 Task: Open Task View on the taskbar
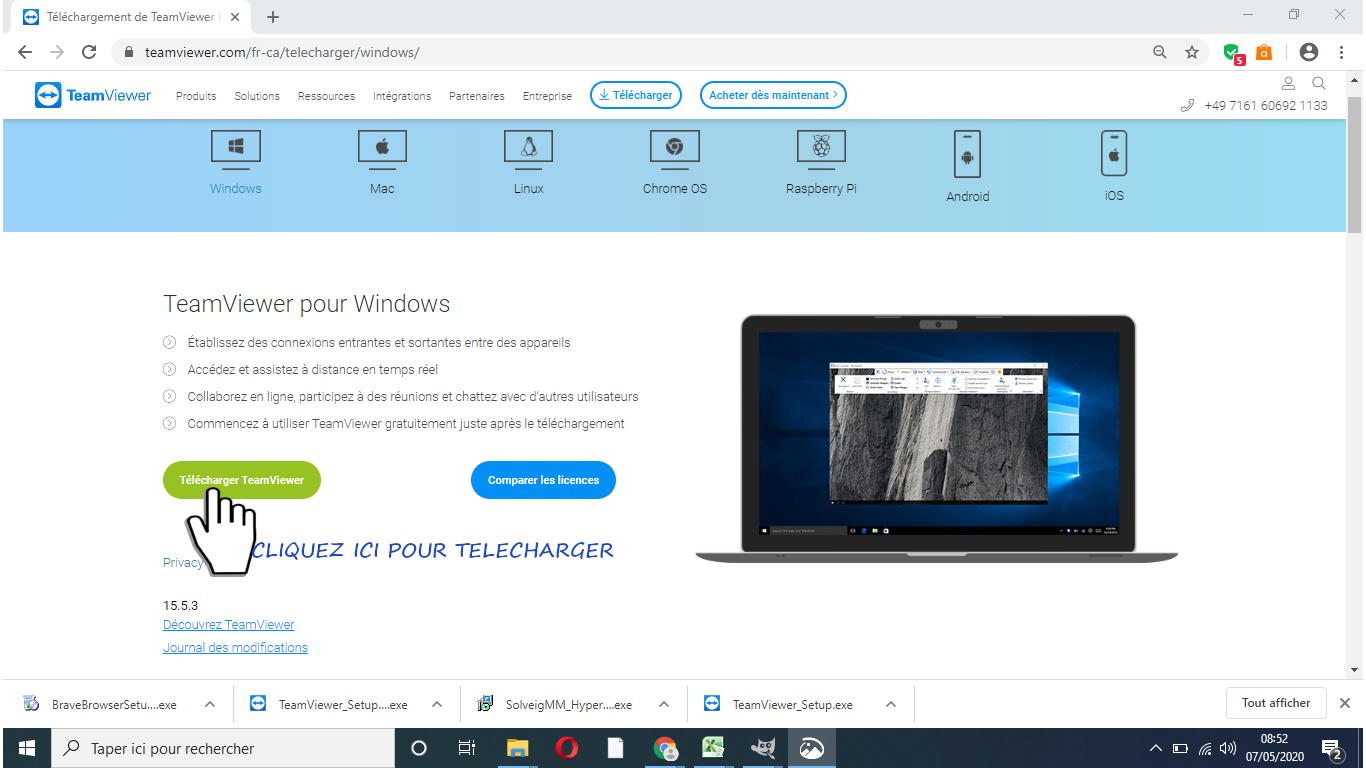pos(467,748)
